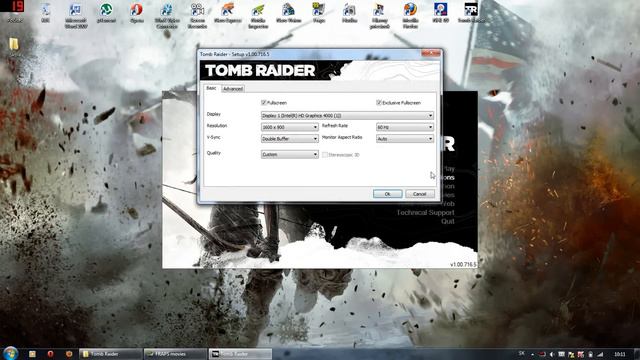Select the Screen Recorder desktop icon
640x360 pixels.
tap(197, 16)
